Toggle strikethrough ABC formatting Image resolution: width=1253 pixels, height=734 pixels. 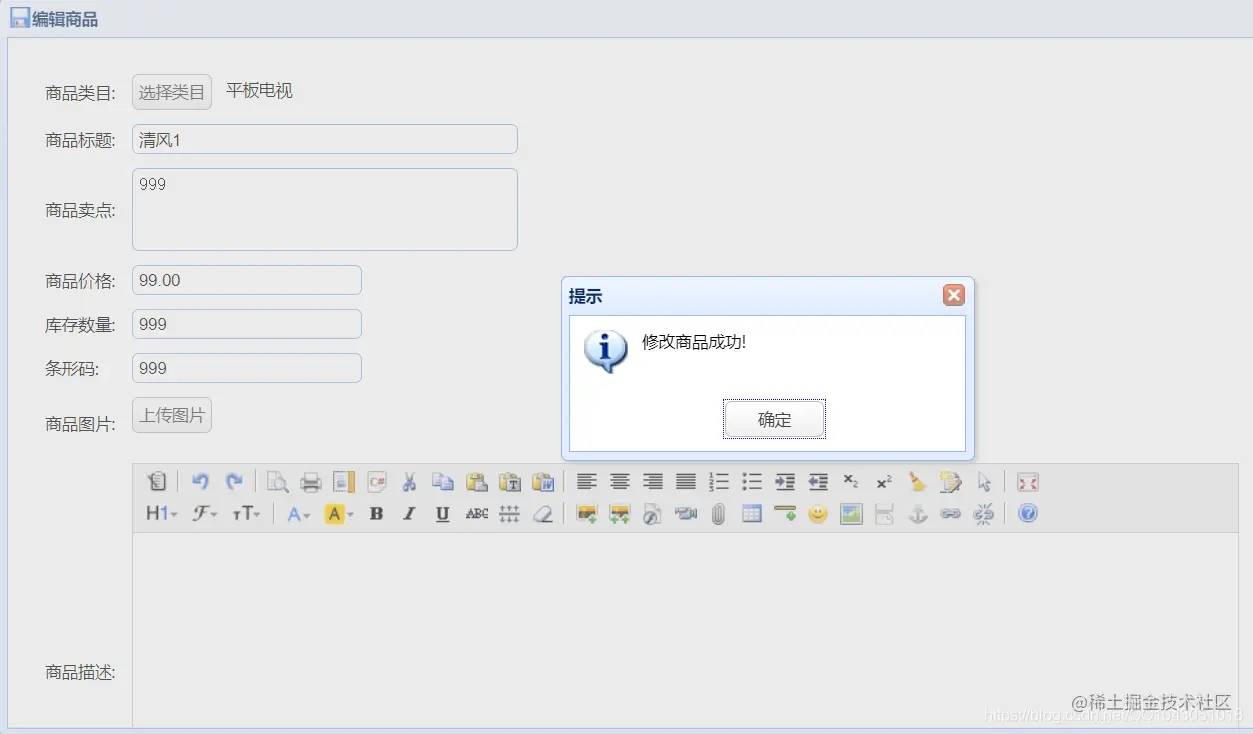click(x=477, y=514)
